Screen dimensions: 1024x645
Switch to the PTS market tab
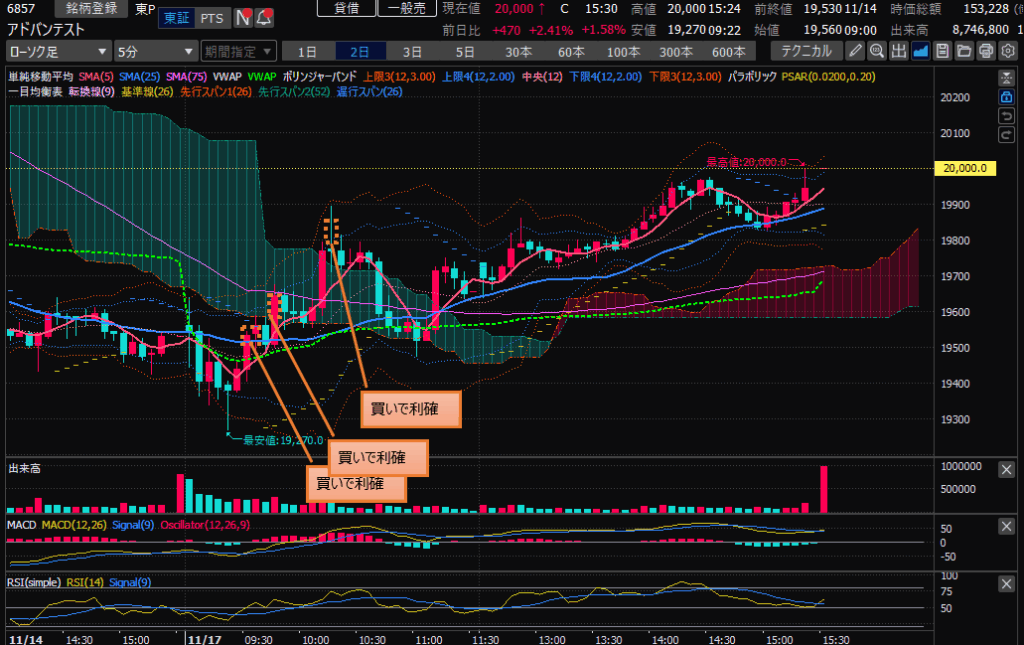pos(211,18)
